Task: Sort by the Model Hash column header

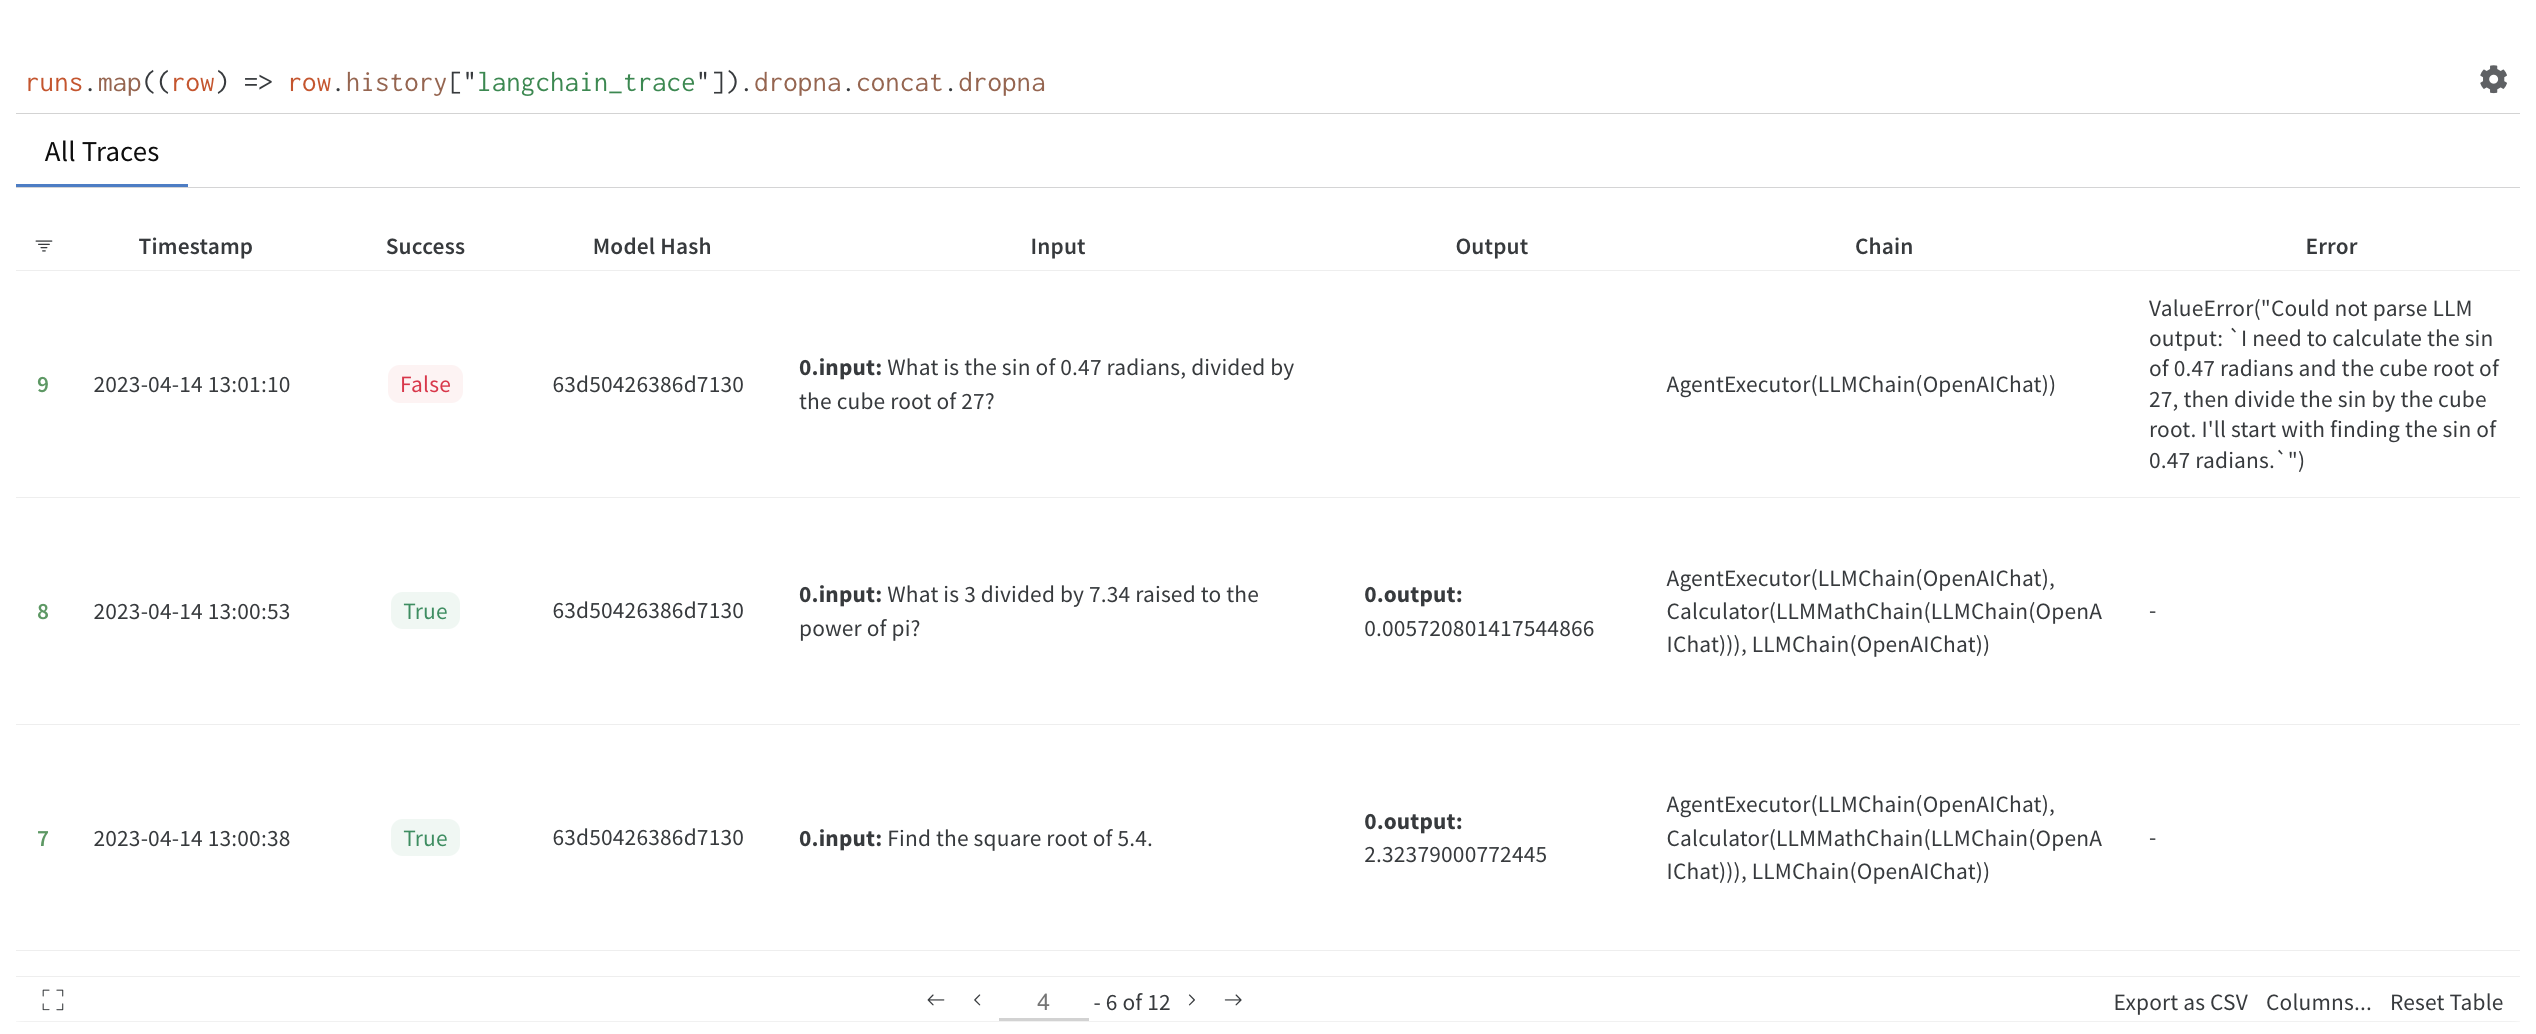Action: pos(651,245)
